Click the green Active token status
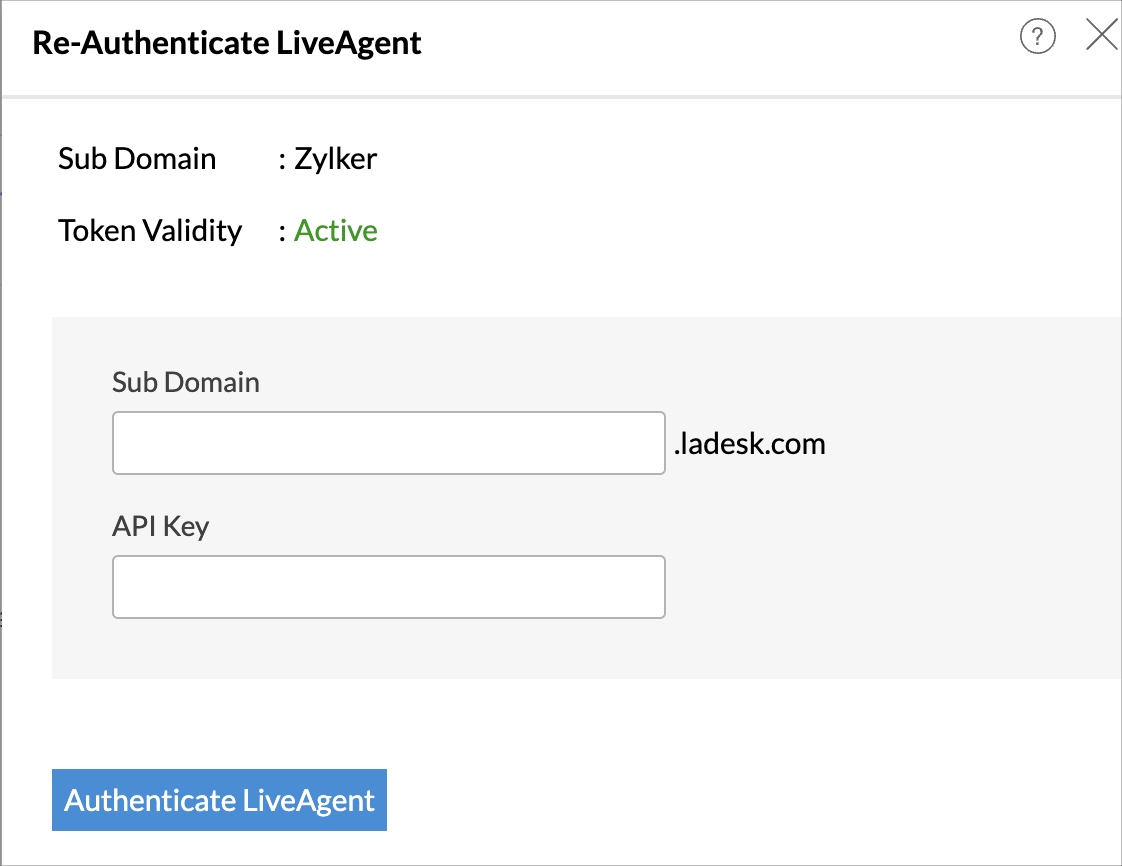 coord(336,231)
